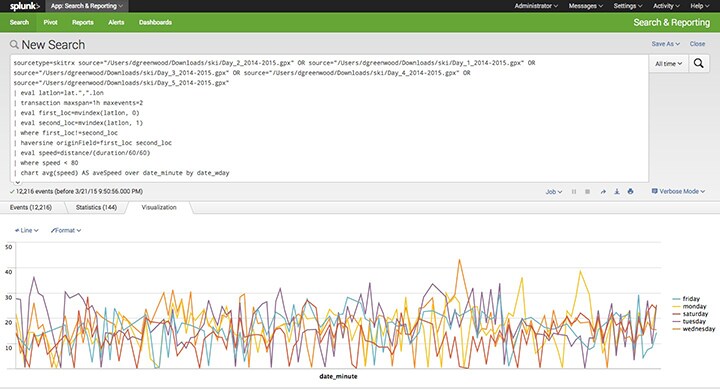
Task: Stop the search job
Action: point(587,192)
